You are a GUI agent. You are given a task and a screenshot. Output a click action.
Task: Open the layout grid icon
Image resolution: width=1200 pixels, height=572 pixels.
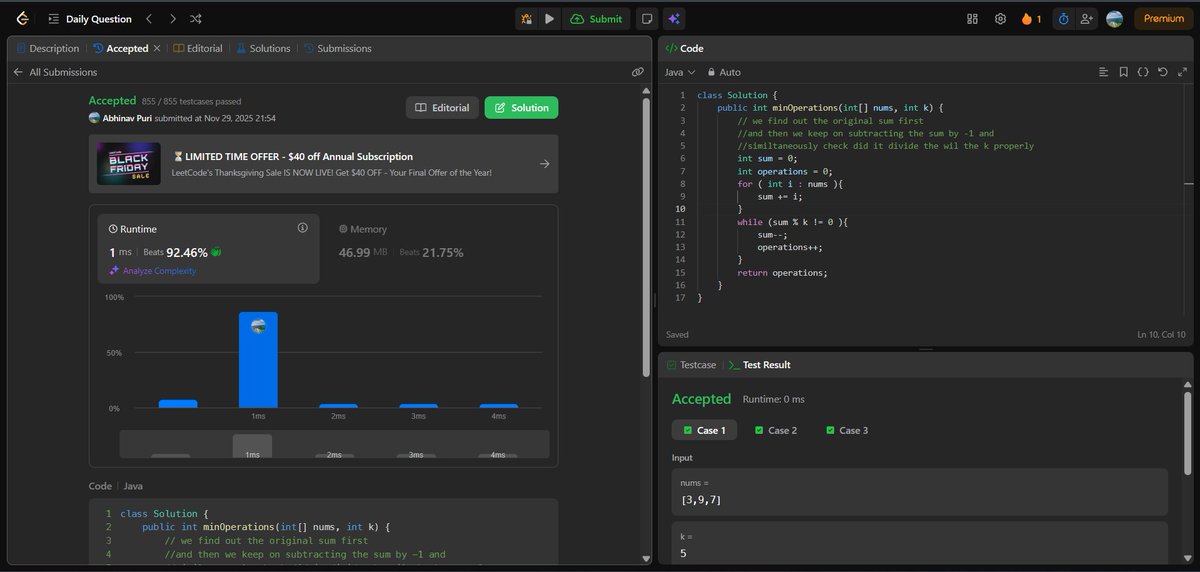point(973,18)
